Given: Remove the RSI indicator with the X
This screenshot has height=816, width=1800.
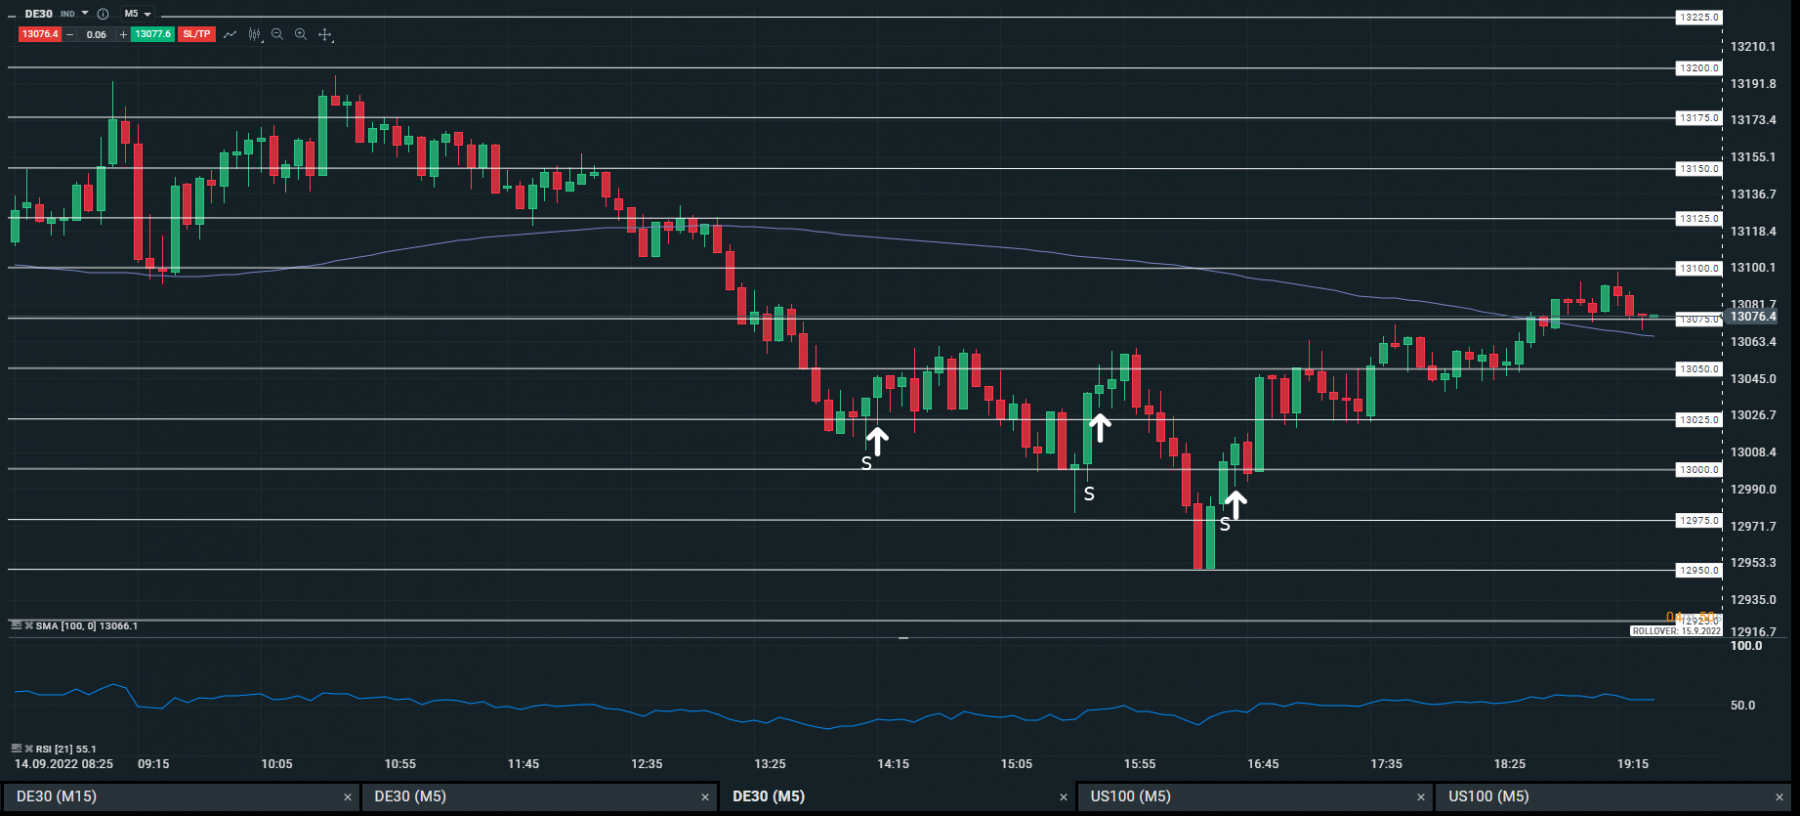Looking at the screenshot, I should click(29, 748).
